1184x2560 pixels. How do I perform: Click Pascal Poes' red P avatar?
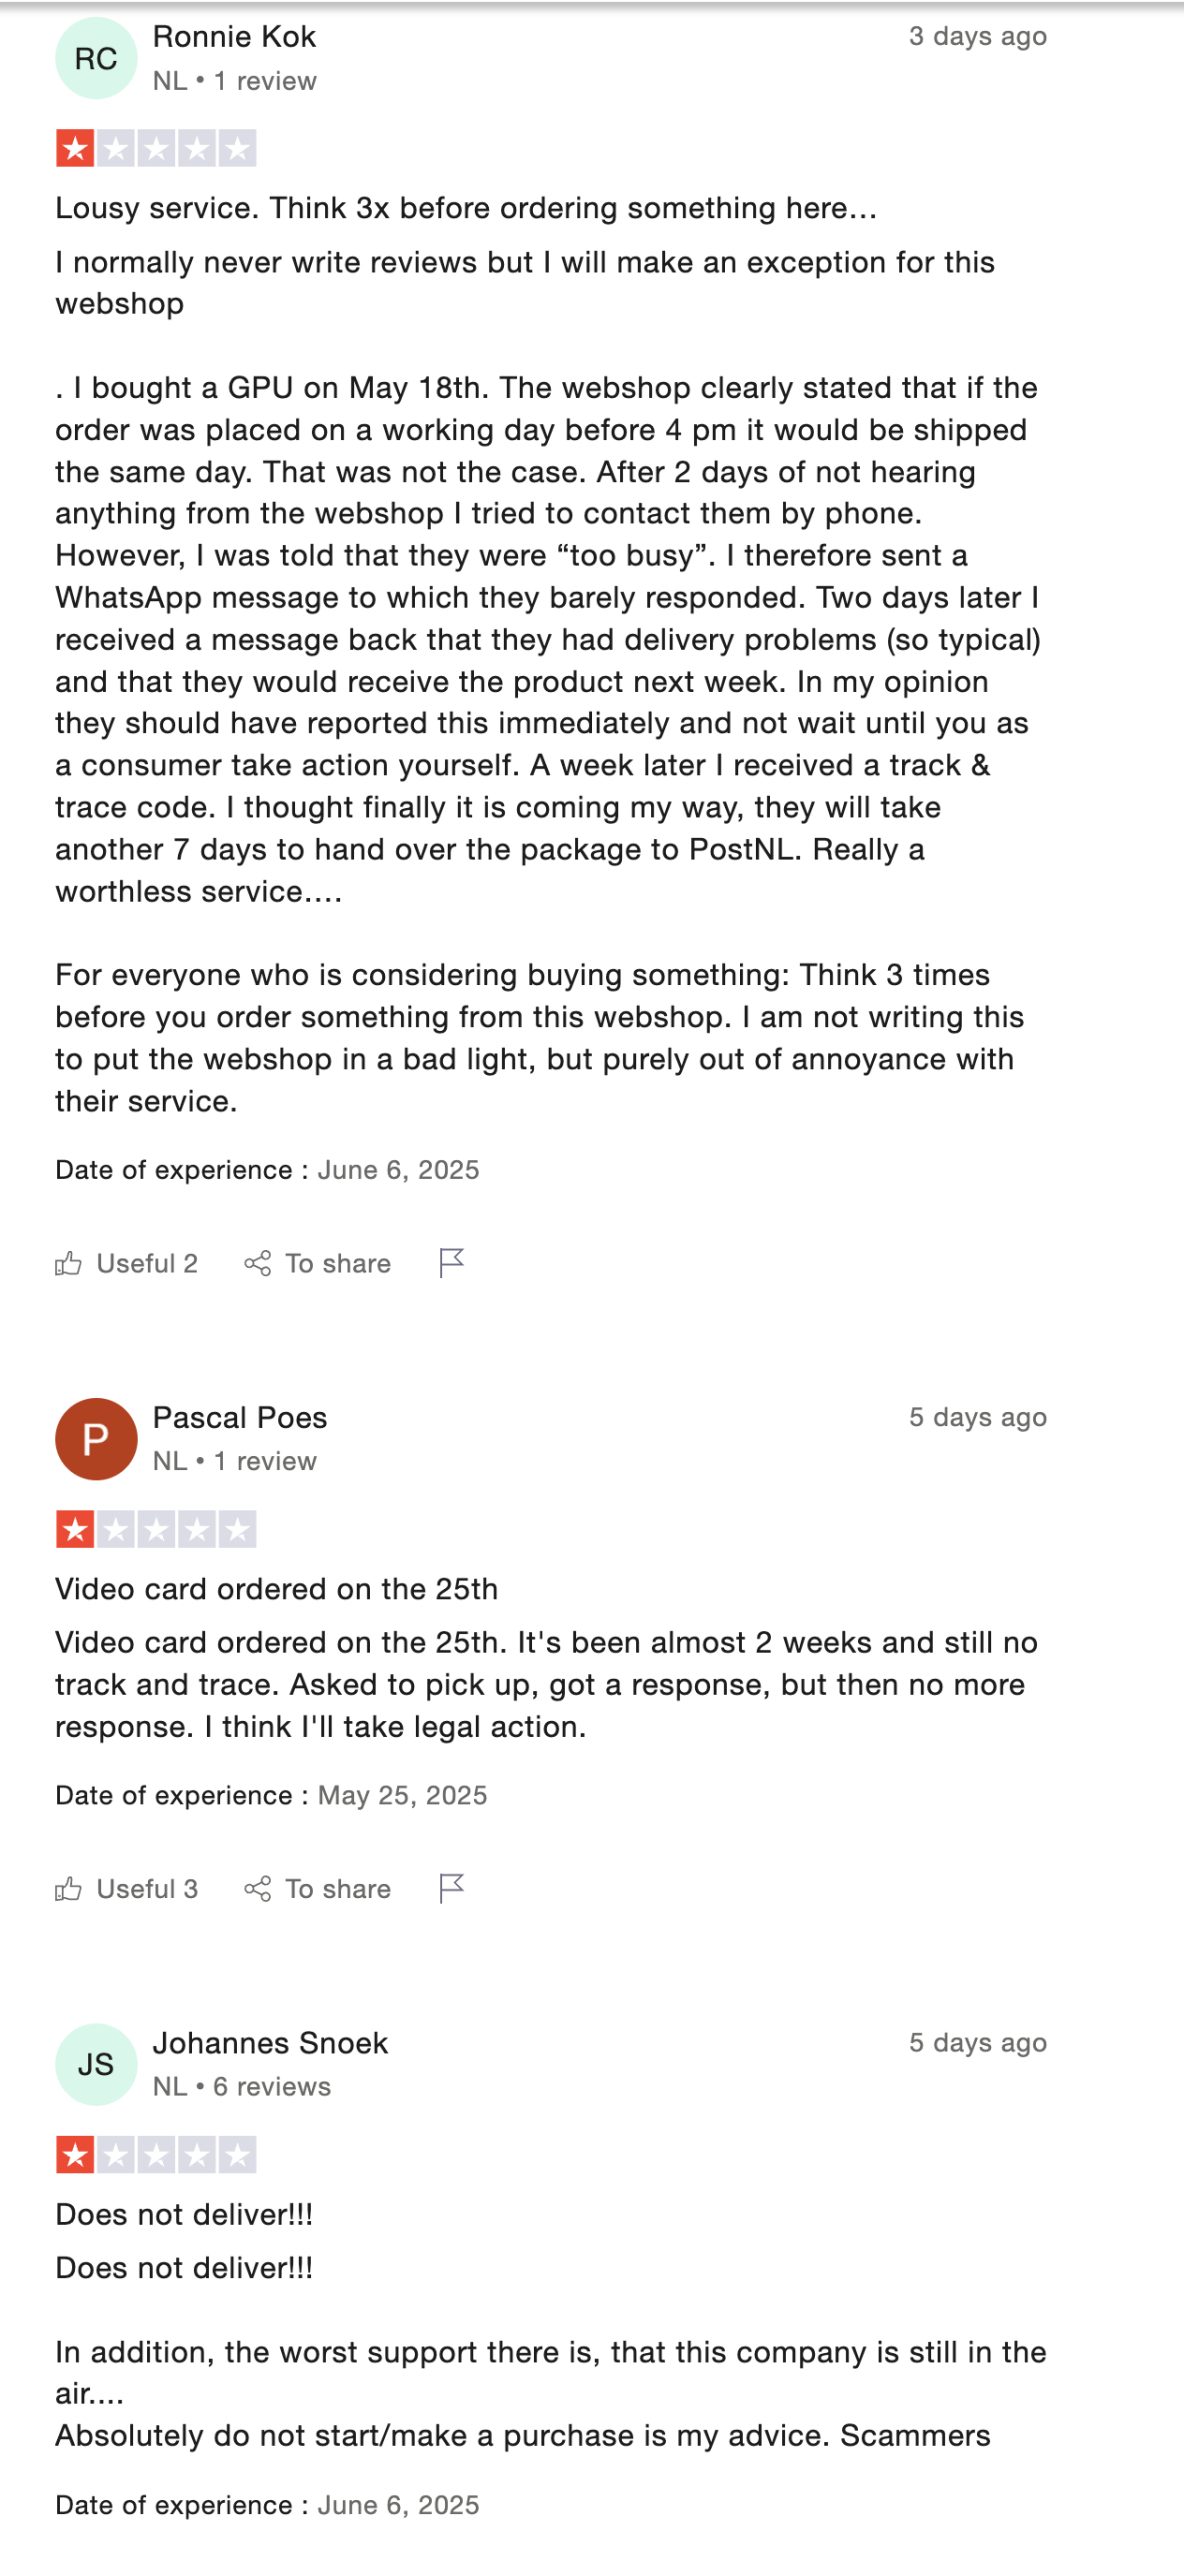tap(96, 1439)
